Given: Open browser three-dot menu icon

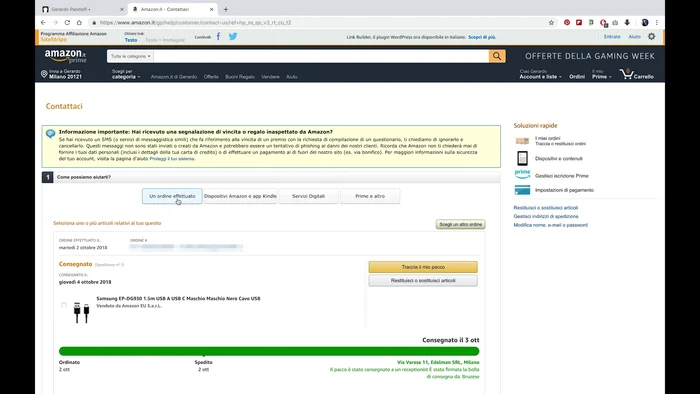Looking at the screenshot, I should [x=657, y=22].
